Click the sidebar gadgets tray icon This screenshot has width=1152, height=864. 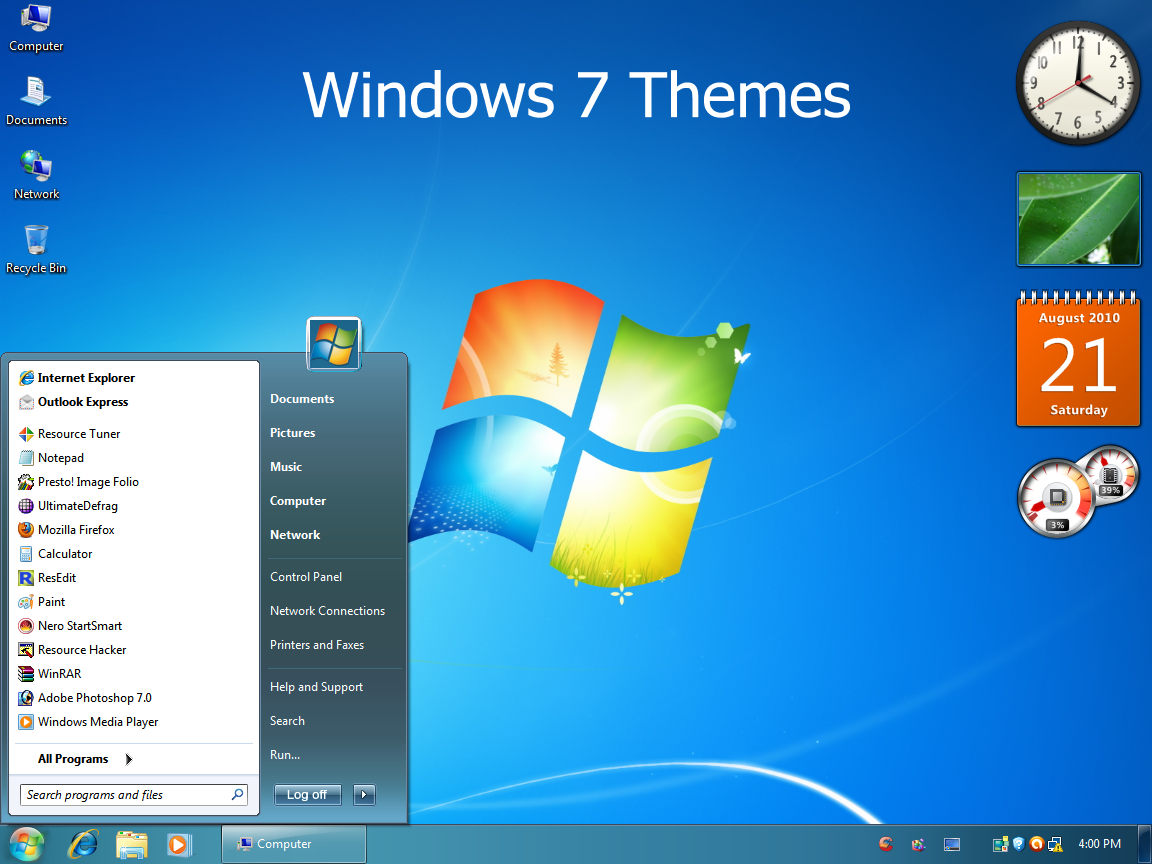[1000, 844]
